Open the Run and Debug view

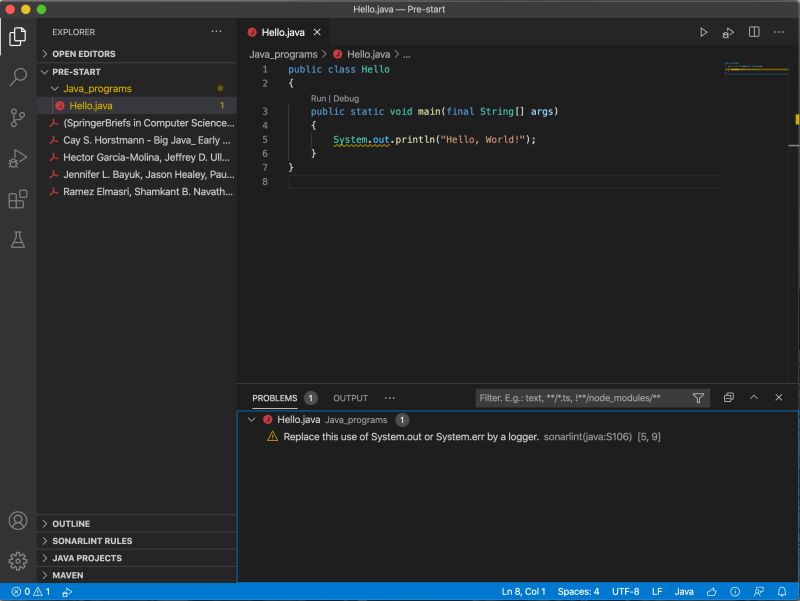click(16, 157)
